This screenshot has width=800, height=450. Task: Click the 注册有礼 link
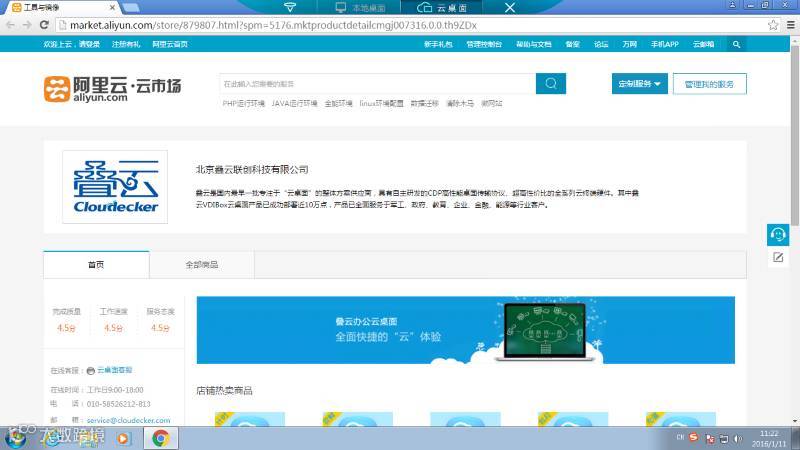tap(126, 44)
